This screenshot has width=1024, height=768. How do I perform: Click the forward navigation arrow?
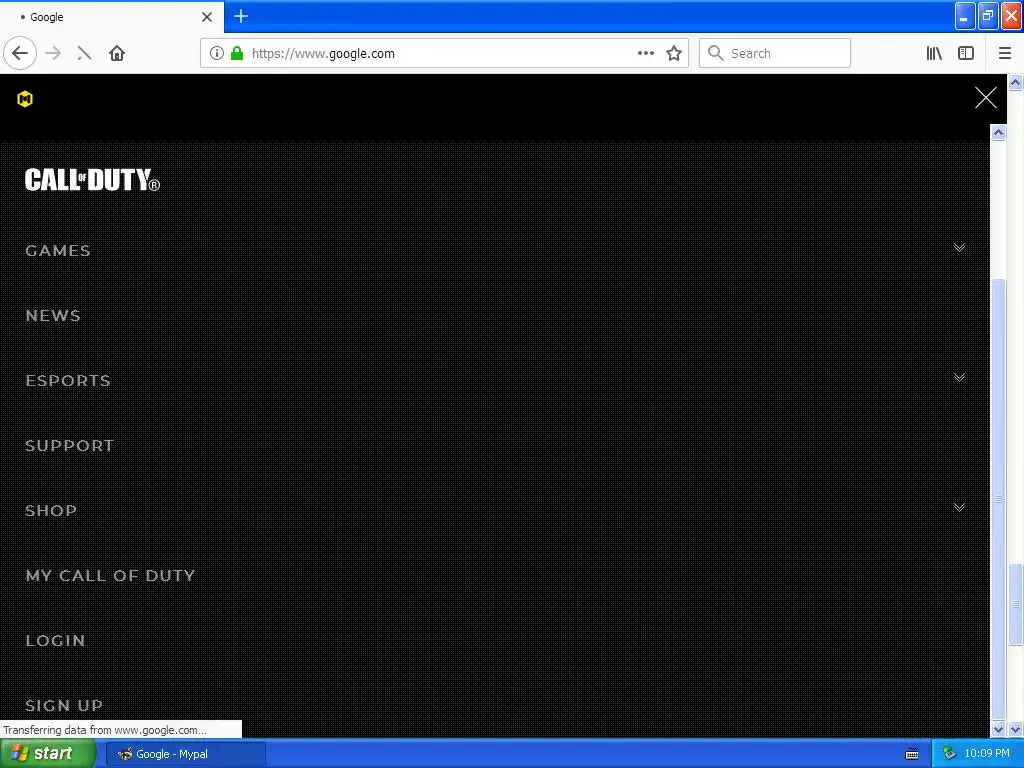pyautogui.click(x=54, y=54)
